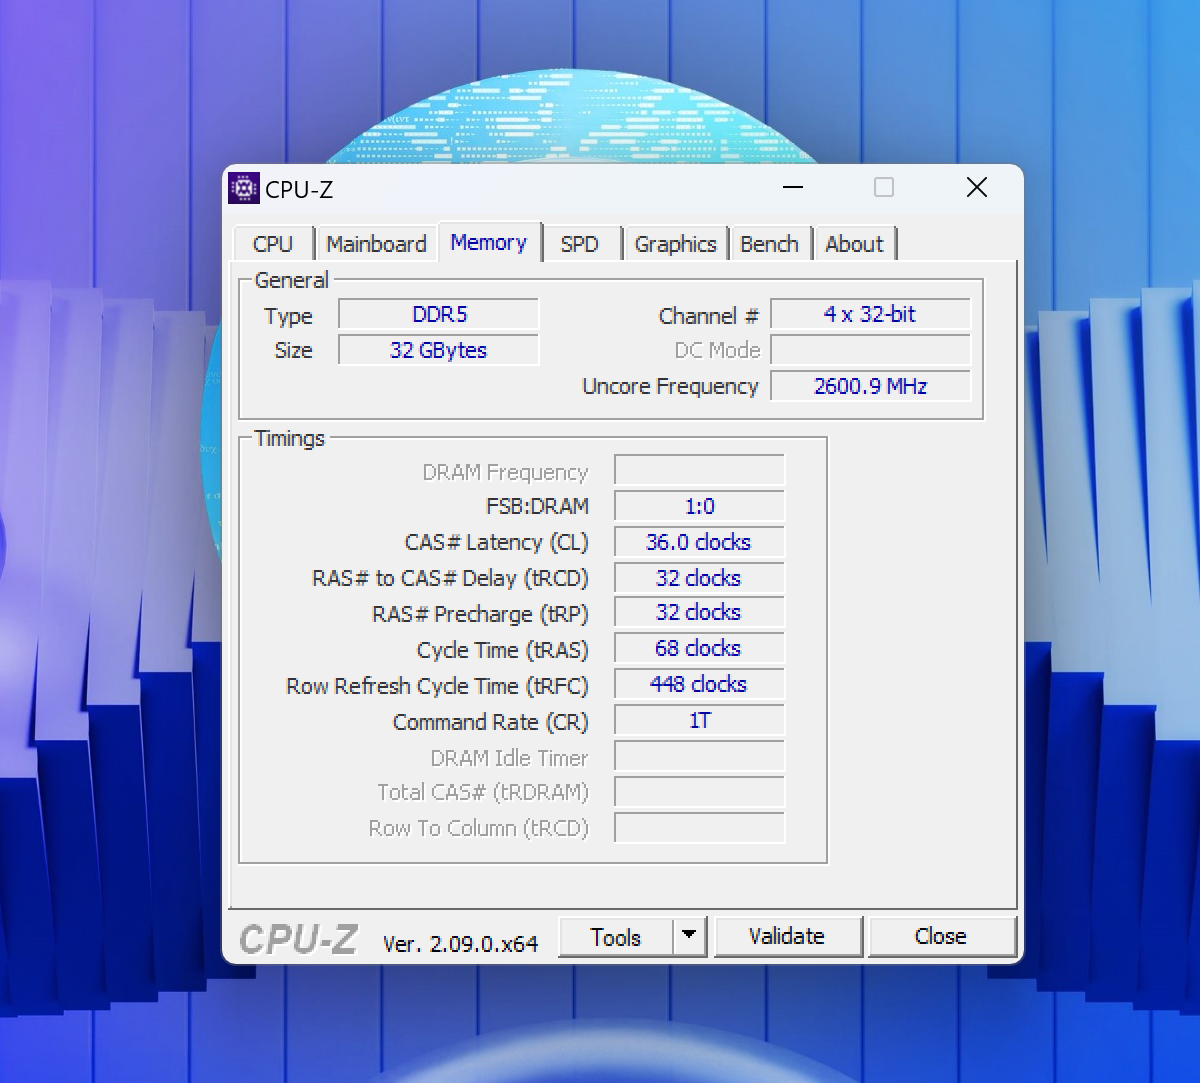The width and height of the screenshot is (1200, 1083).
Task: Click the "General" group heading
Action: click(x=291, y=280)
